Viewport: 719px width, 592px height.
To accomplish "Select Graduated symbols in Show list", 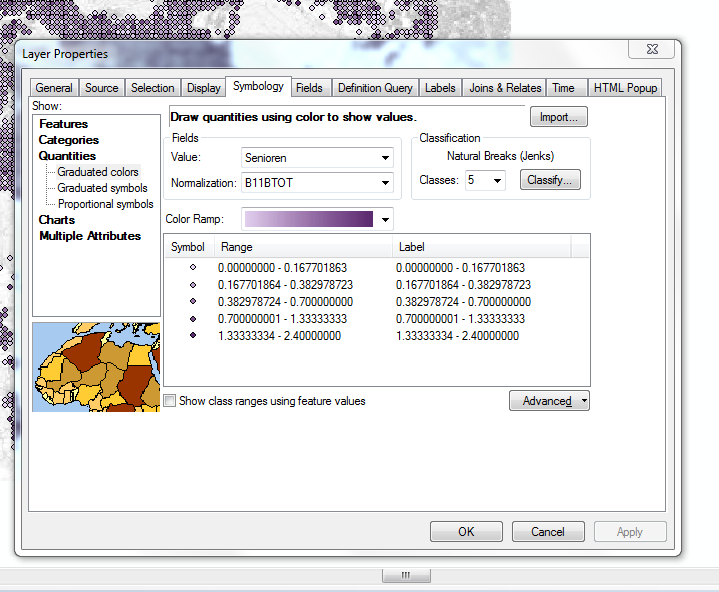I will [x=102, y=188].
